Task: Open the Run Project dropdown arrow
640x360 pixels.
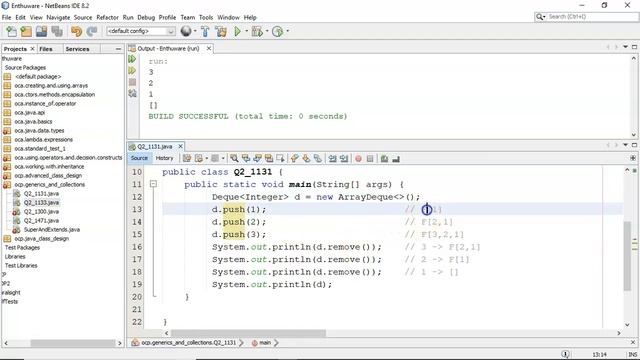Action: click(x=246, y=31)
